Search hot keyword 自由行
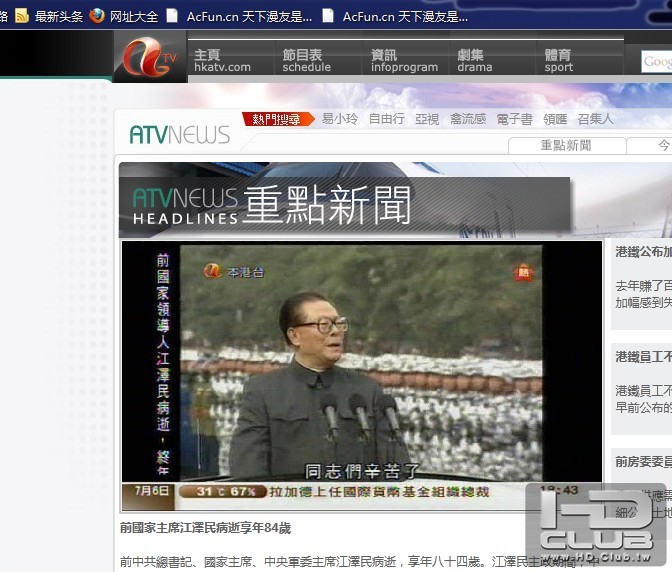Viewport: 672px width, 572px height. pyautogui.click(x=387, y=119)
